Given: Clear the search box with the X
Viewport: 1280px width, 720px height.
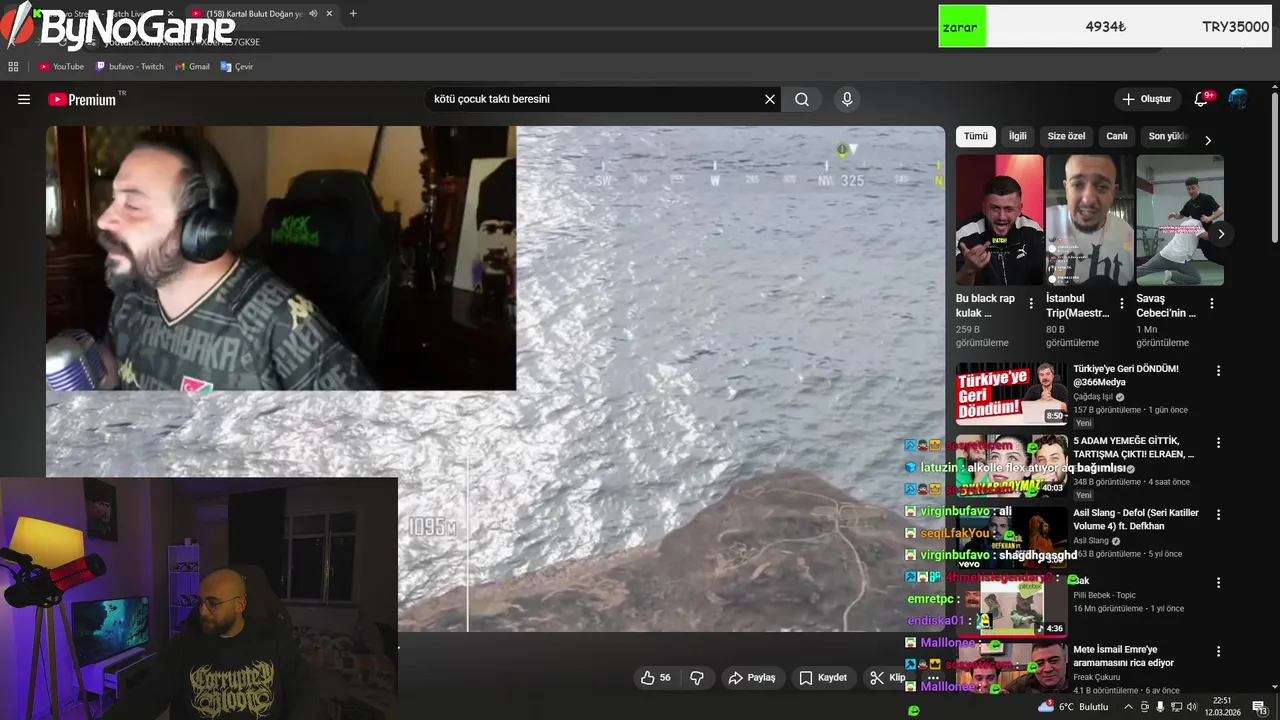Looking at the screenshot, I should click(x=770, y=99).
